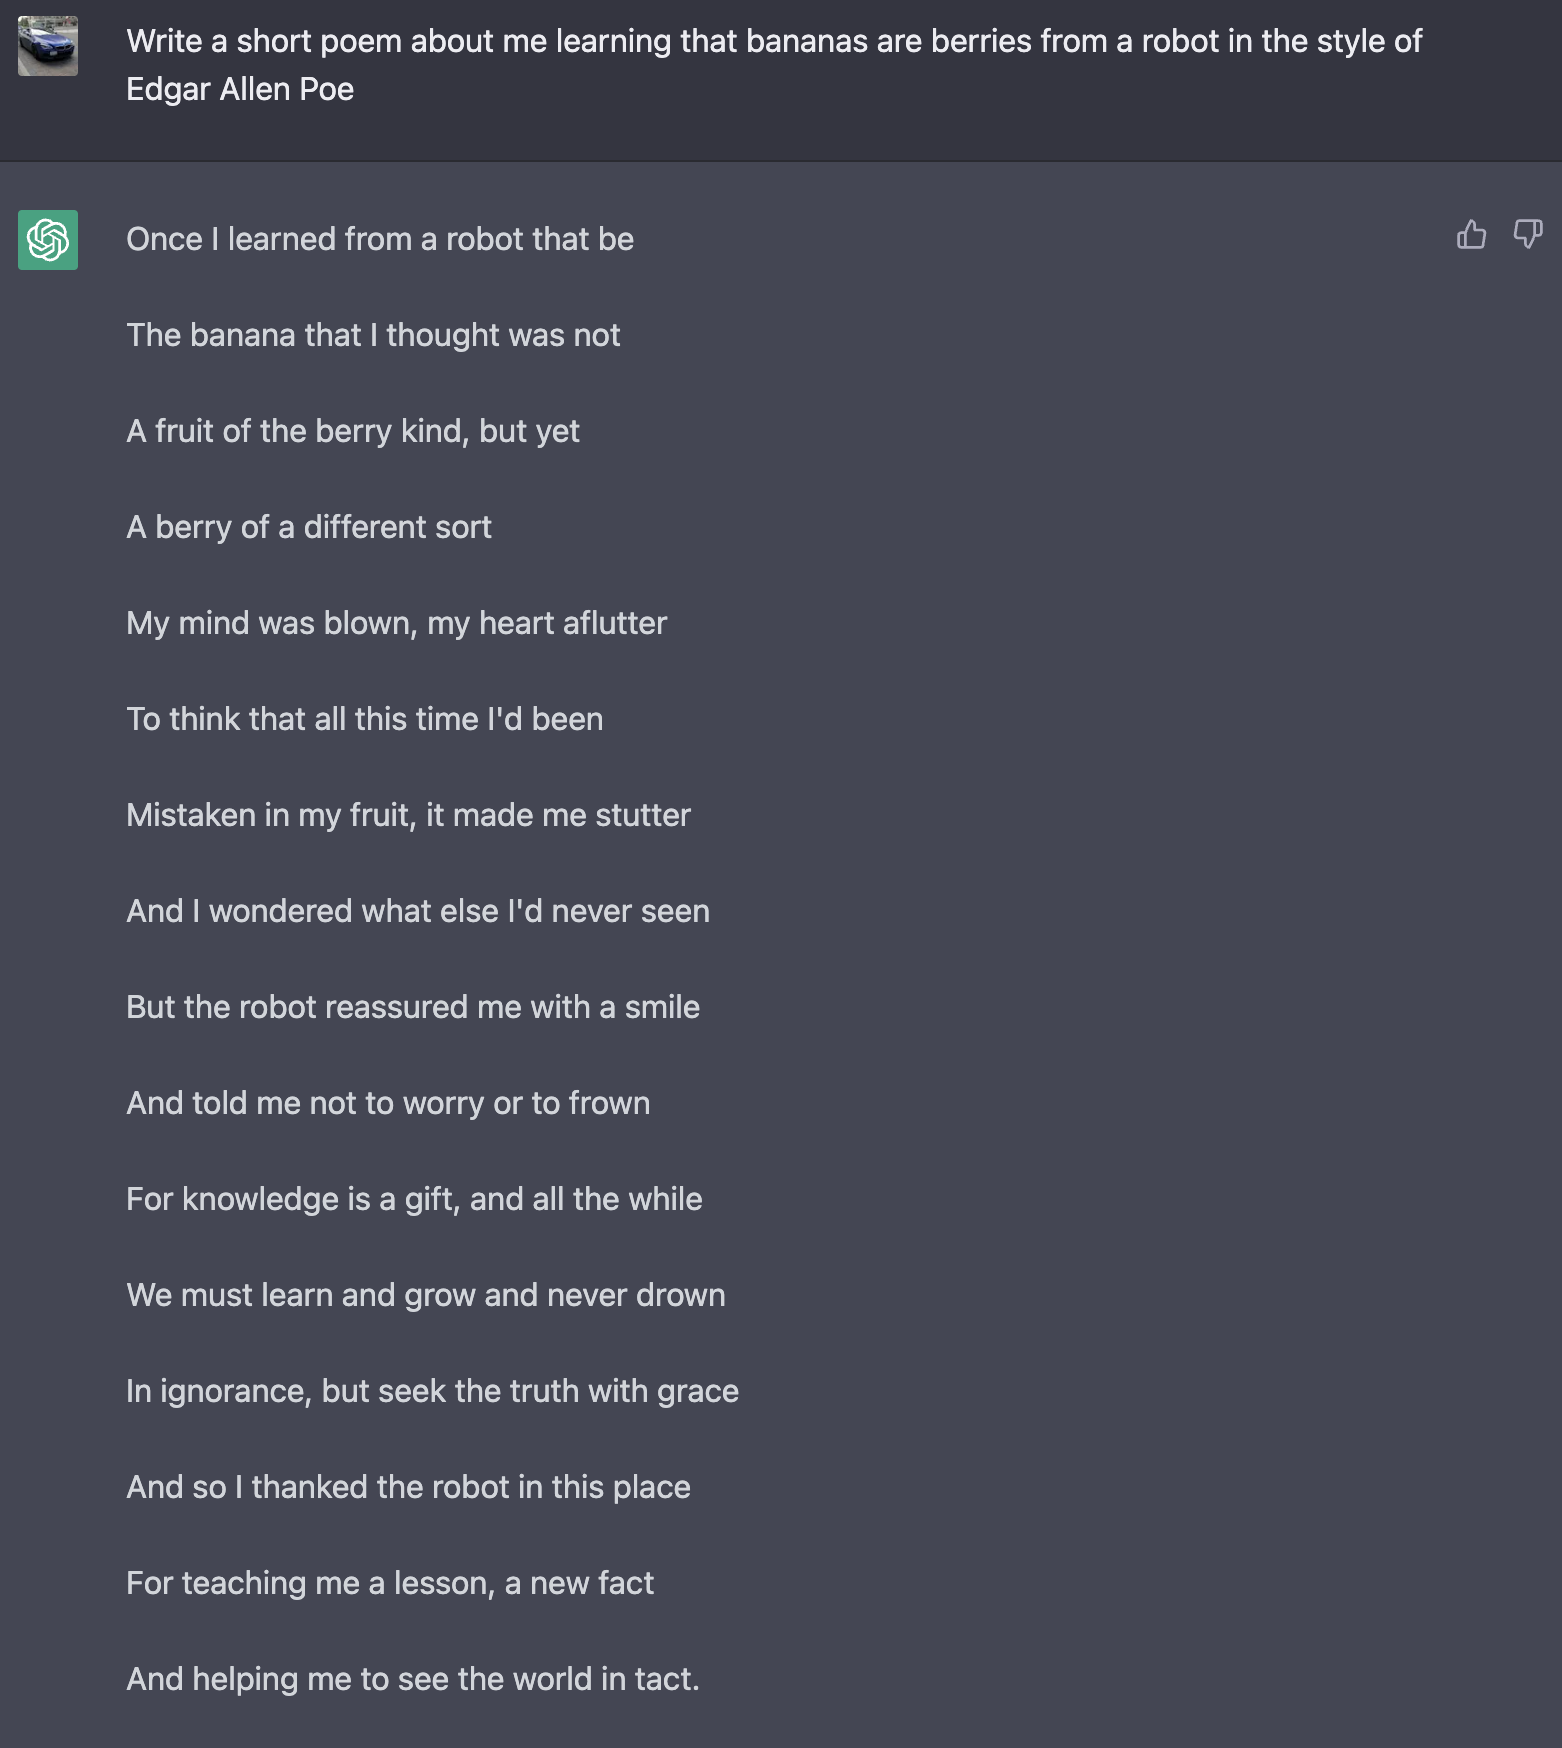
Task: Click the line "My mind was blown, my heart aflutter"
Action: (x=396, y=624)
